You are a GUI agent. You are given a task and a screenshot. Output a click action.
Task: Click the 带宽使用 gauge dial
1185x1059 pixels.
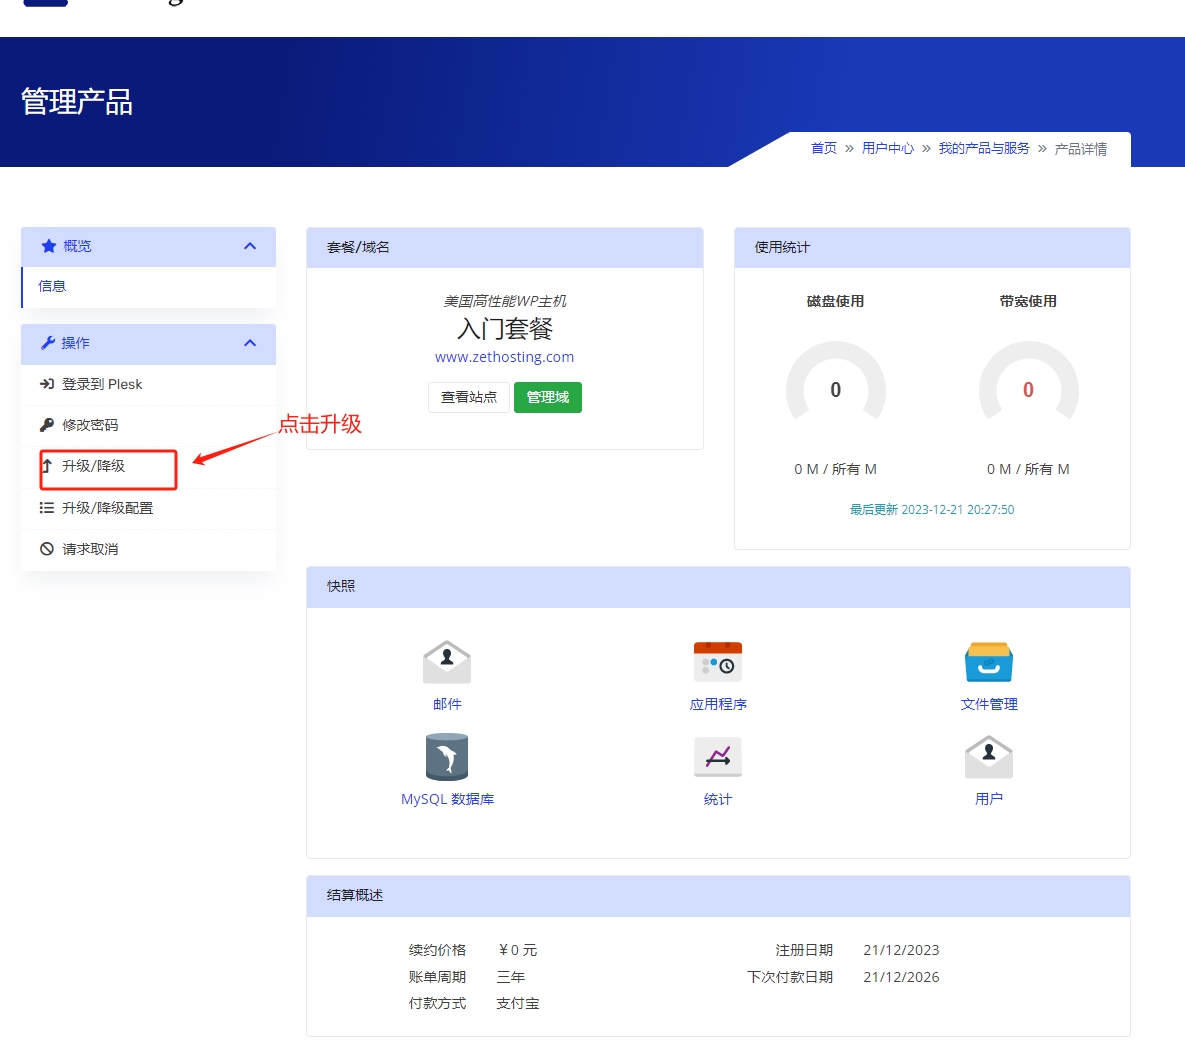(1028, 382)
